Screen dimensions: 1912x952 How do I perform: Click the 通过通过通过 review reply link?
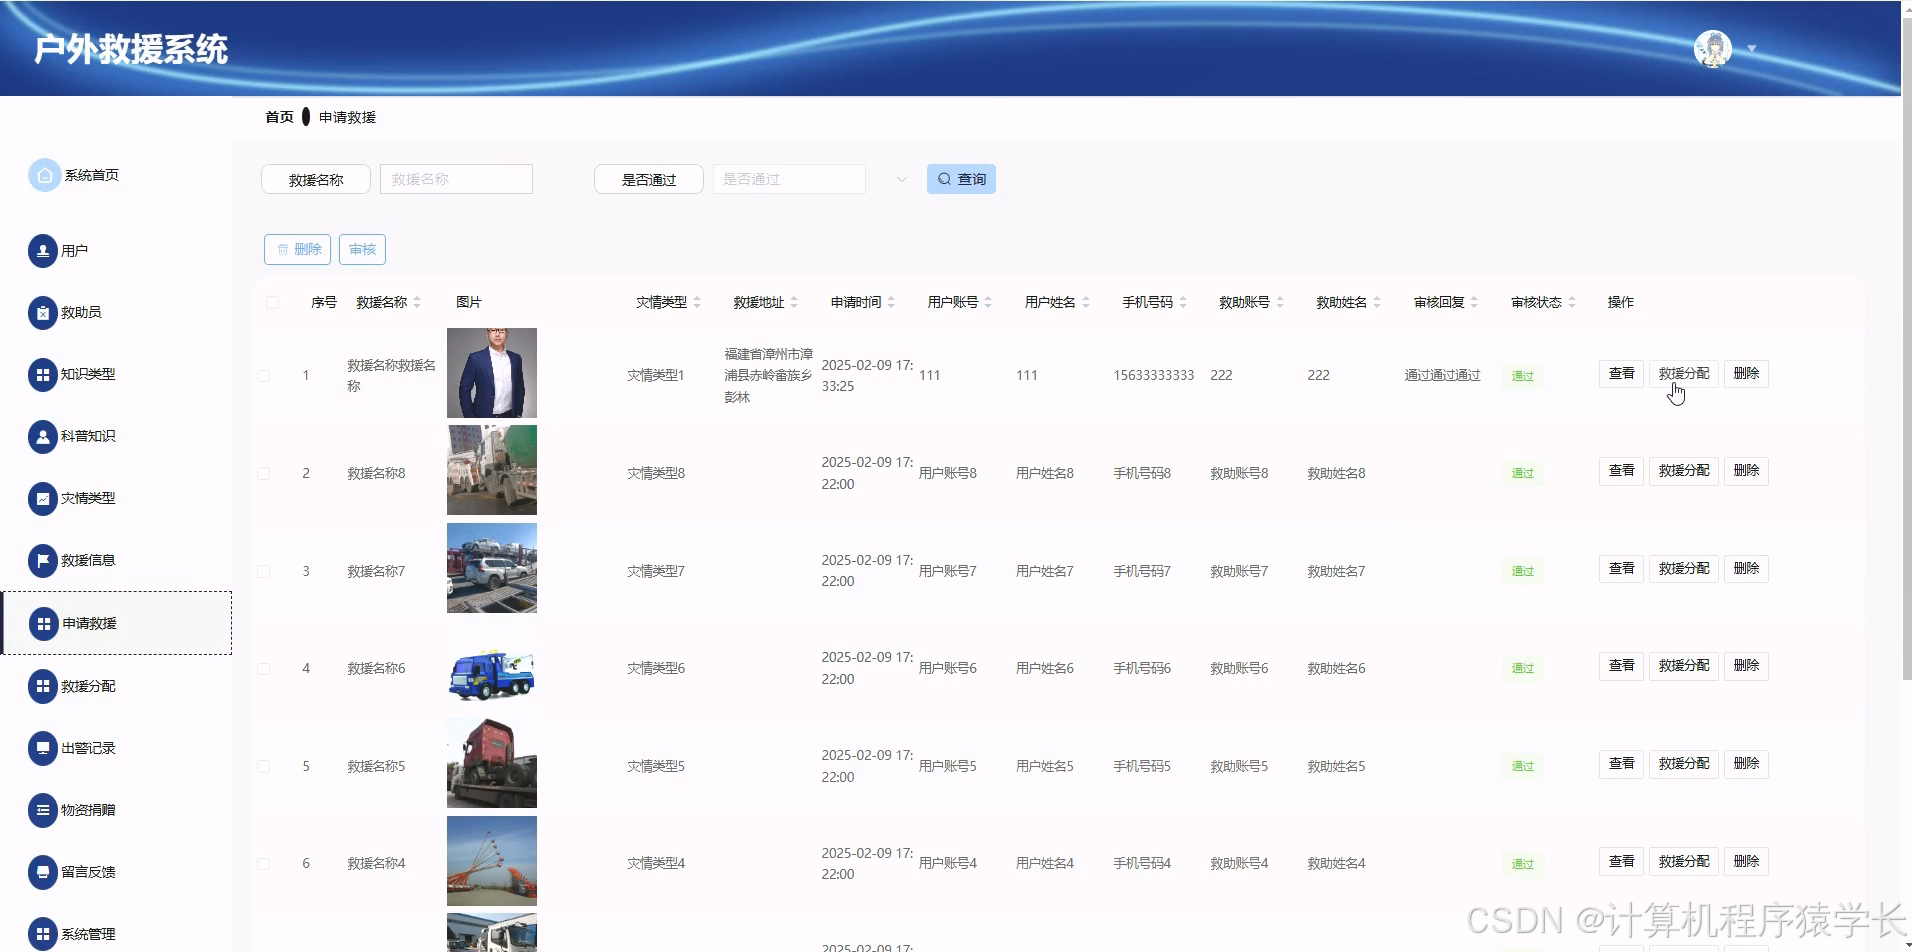(1442, 375)
